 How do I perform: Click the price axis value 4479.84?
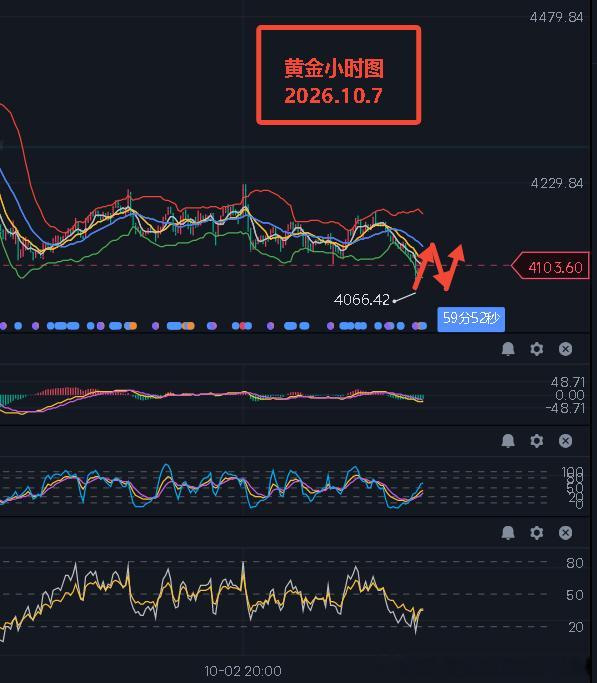point(557,17)
